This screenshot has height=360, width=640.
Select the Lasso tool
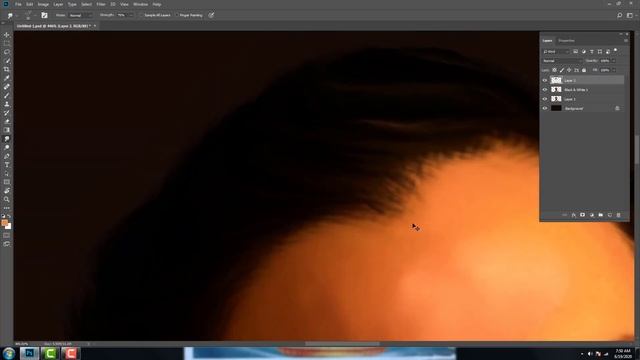point(7,52)
